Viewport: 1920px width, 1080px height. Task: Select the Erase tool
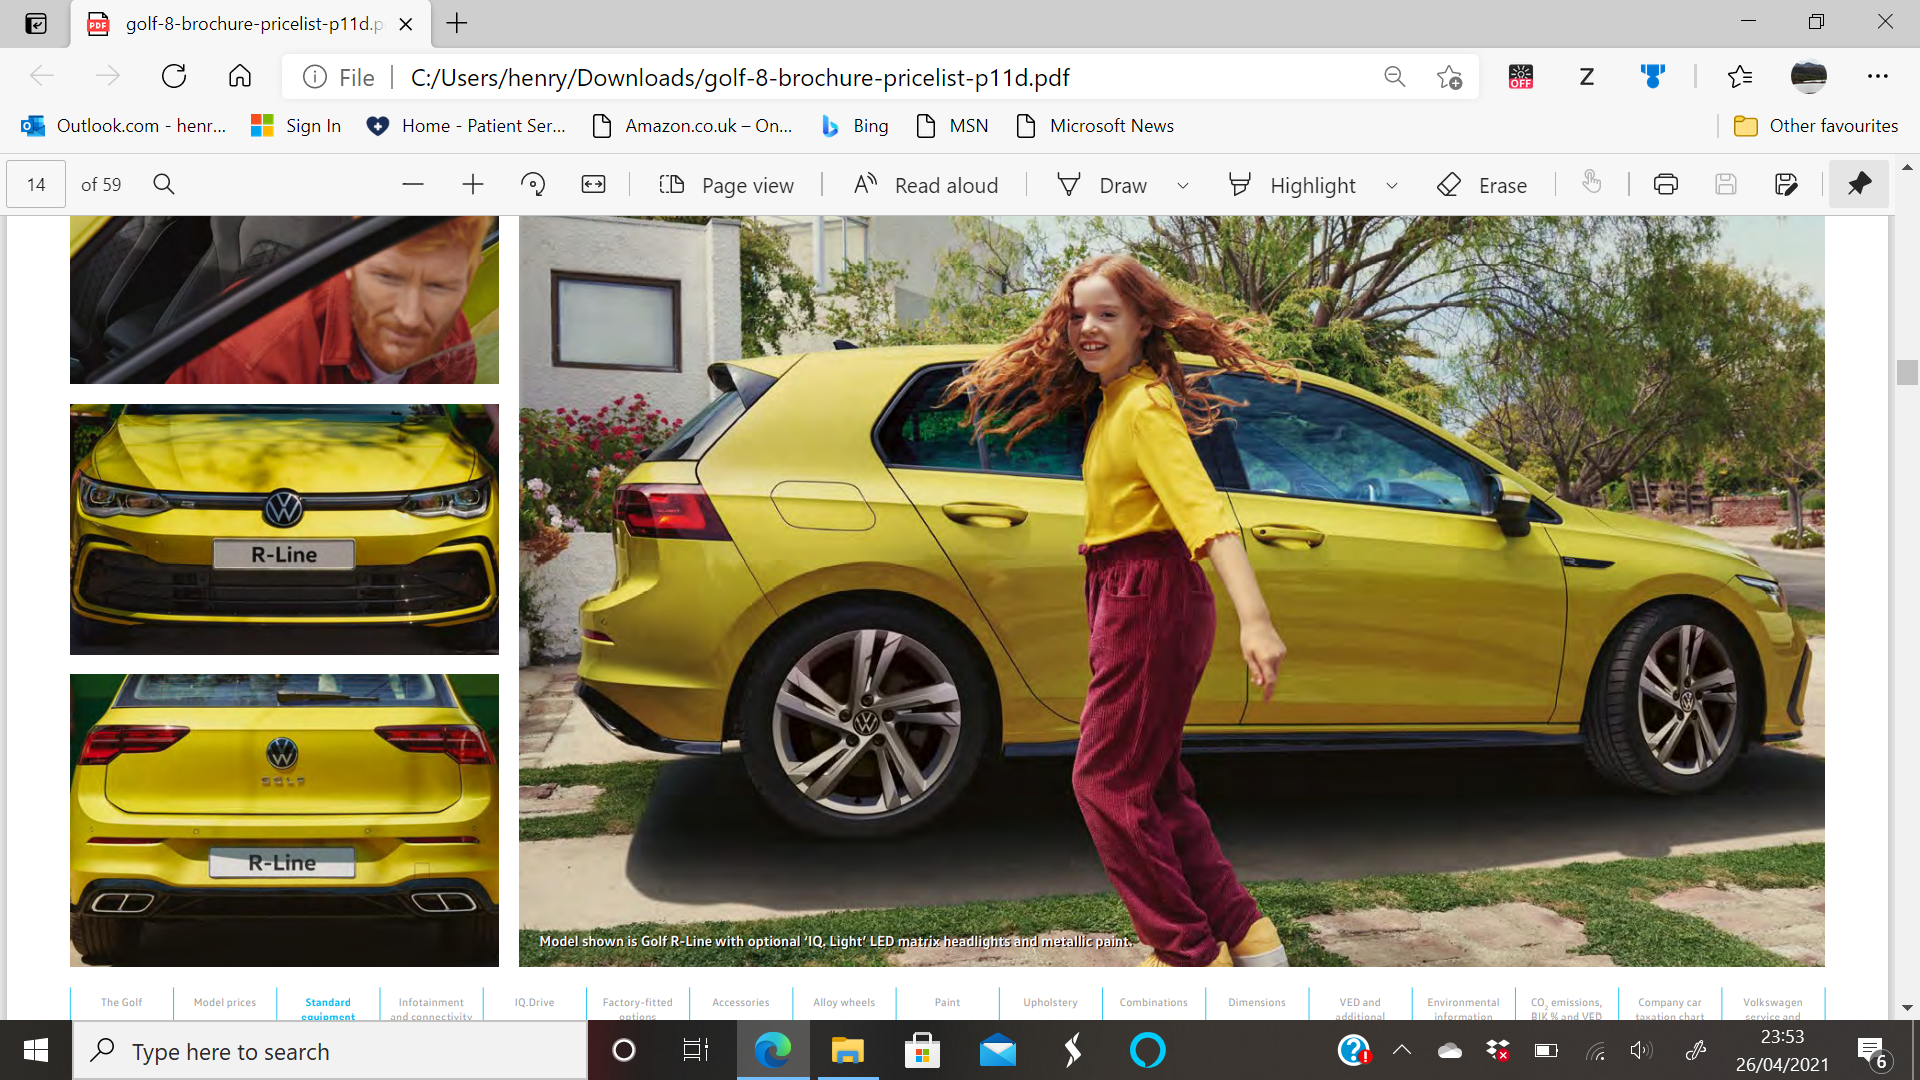(1482, 185)
